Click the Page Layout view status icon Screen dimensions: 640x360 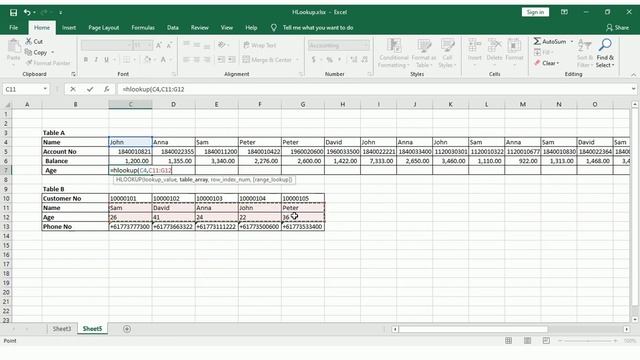(x=527, y=340)
